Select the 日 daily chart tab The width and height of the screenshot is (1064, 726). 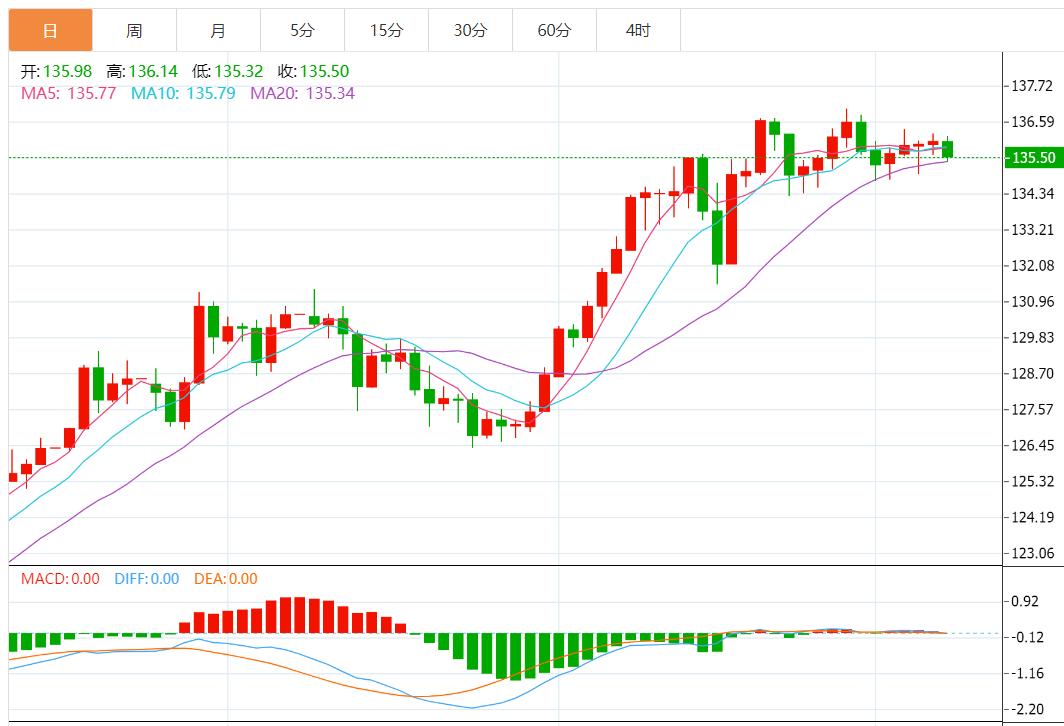tap(50, 31)
